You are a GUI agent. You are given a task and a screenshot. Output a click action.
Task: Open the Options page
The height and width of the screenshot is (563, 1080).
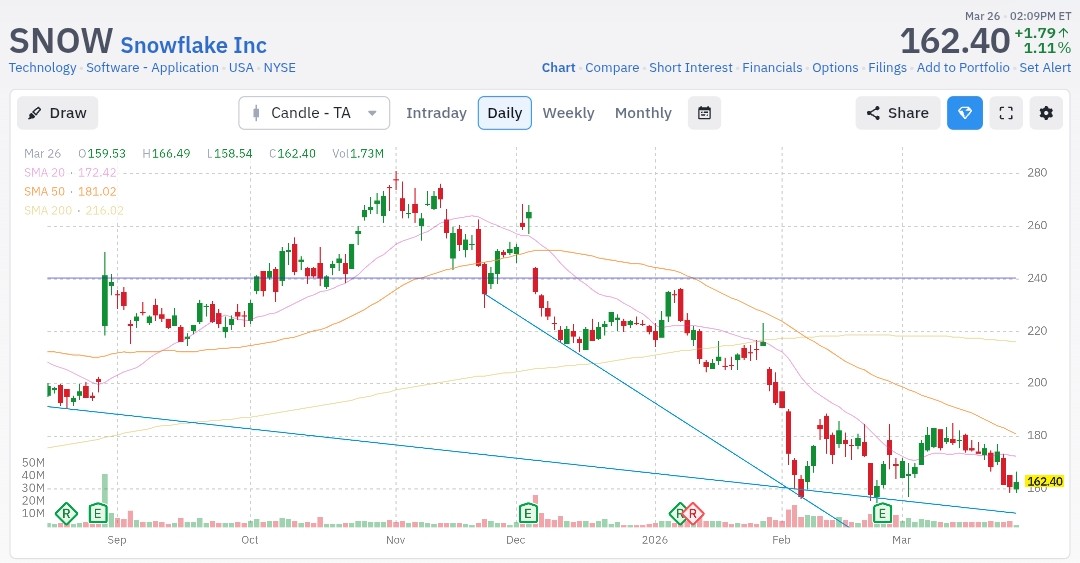[835, 68]
